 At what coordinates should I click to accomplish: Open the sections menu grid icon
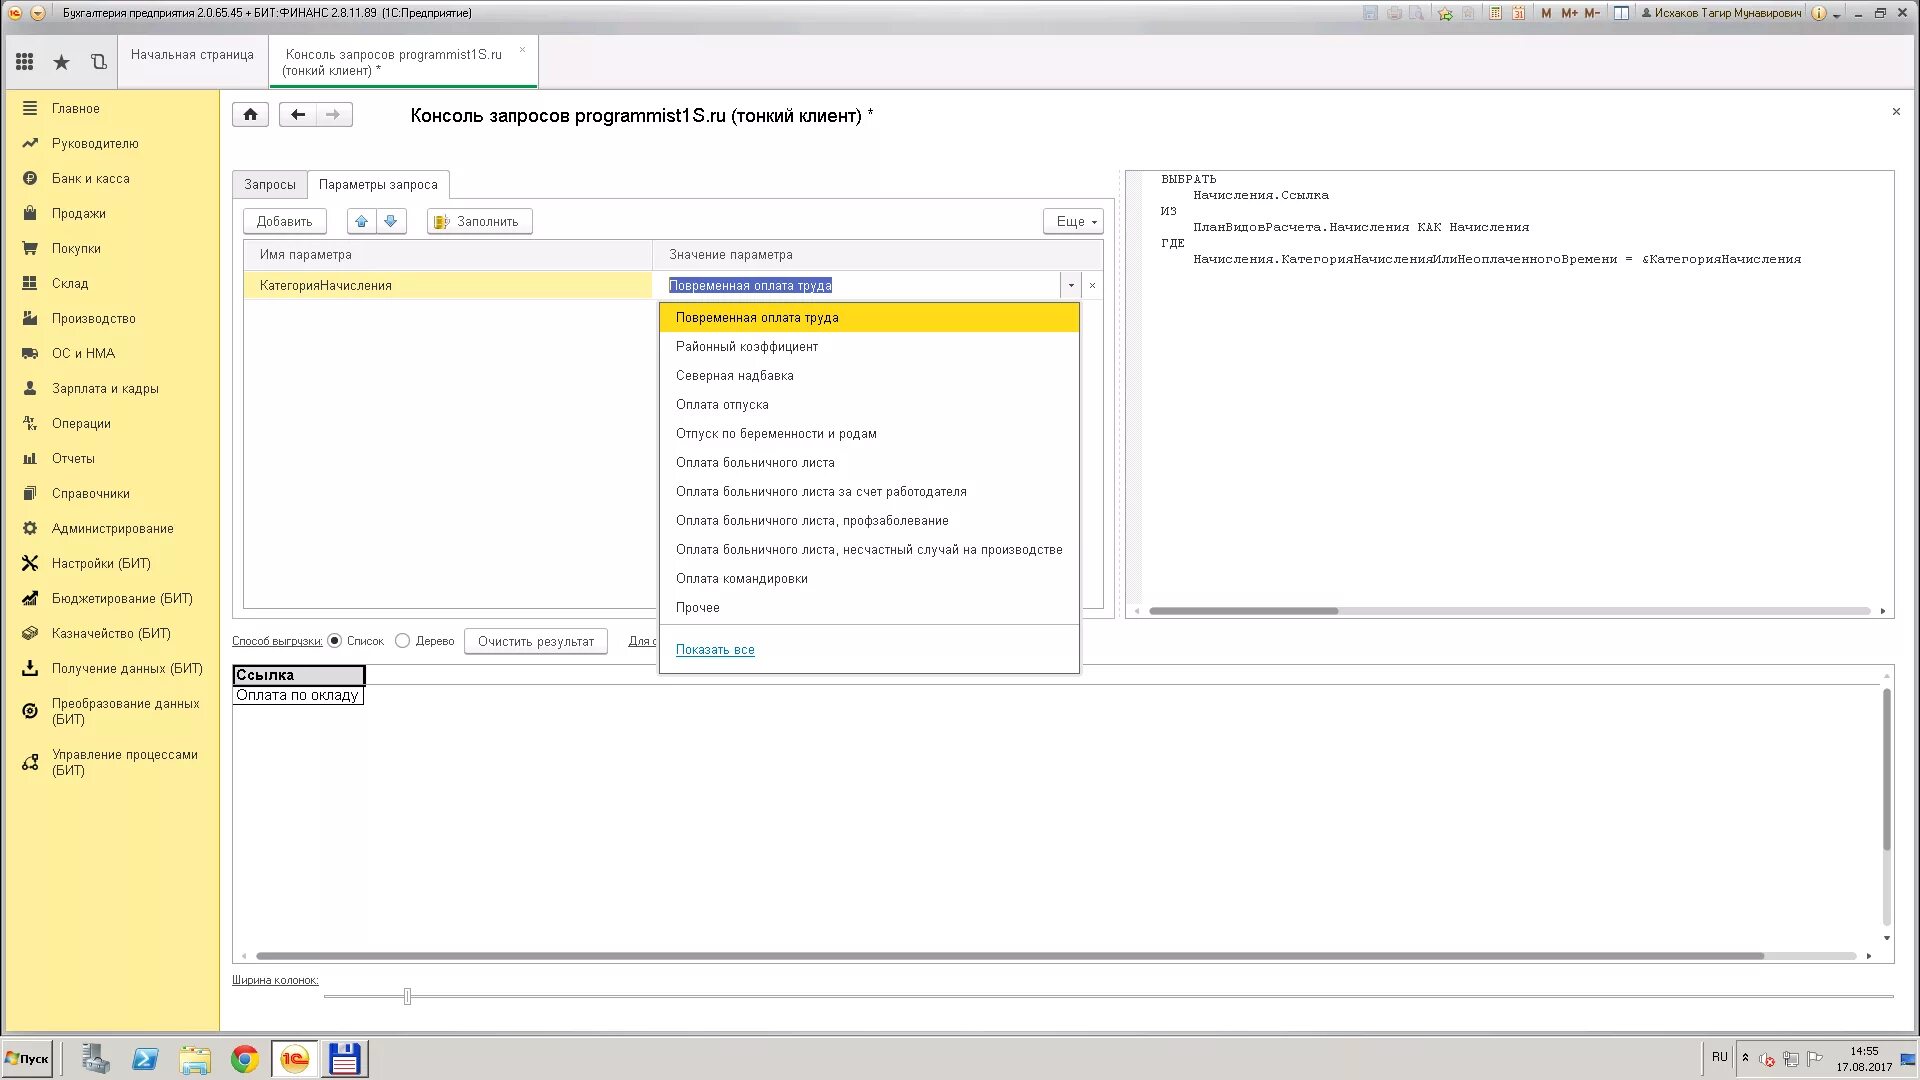coord(25,62)
